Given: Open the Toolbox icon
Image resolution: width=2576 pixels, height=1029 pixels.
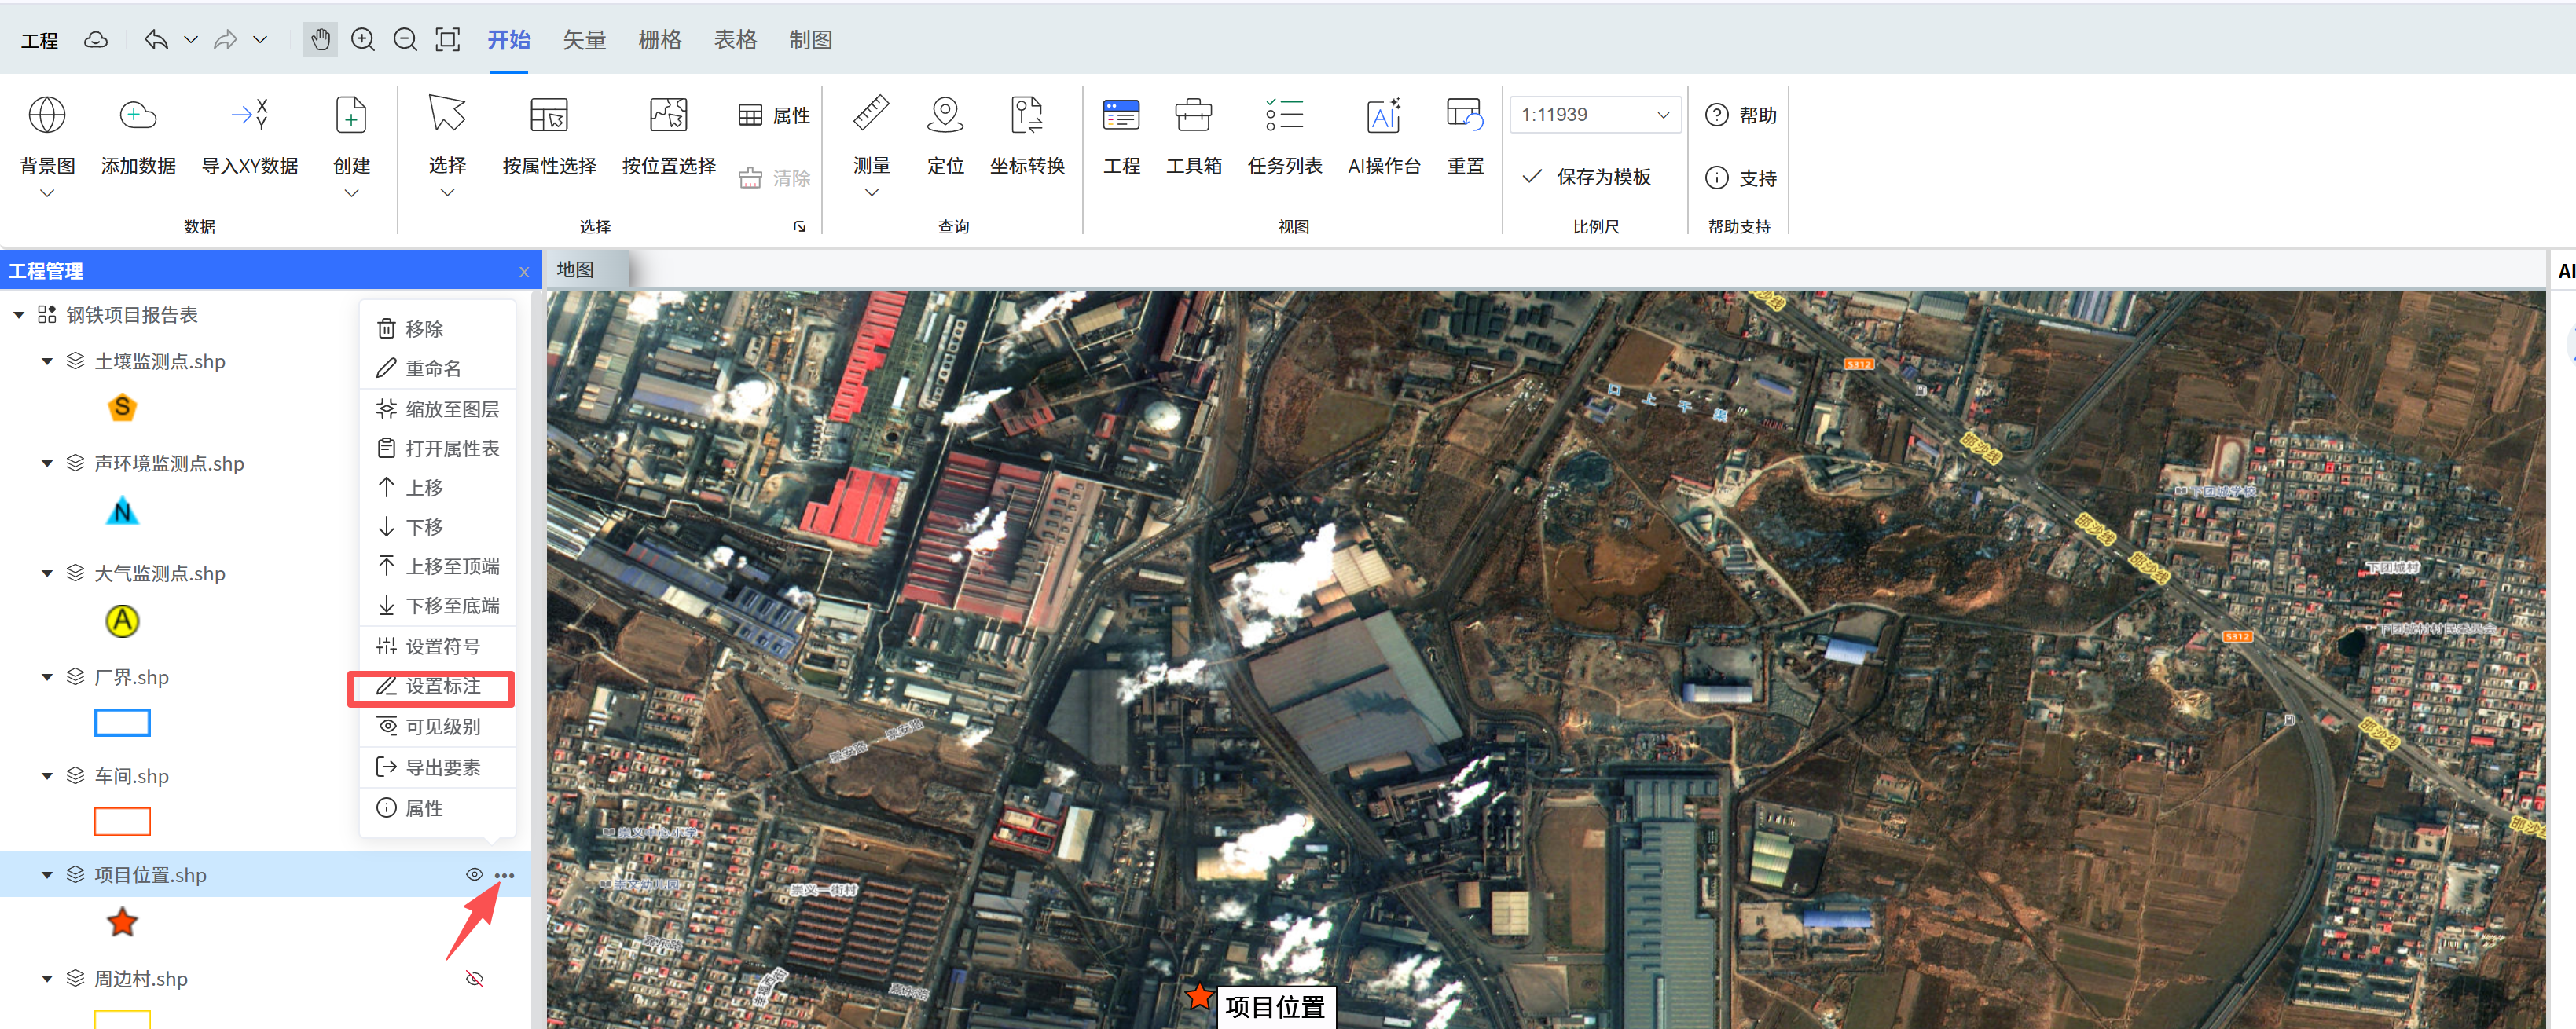Looking at the screenshot, I should point(1193,116).
